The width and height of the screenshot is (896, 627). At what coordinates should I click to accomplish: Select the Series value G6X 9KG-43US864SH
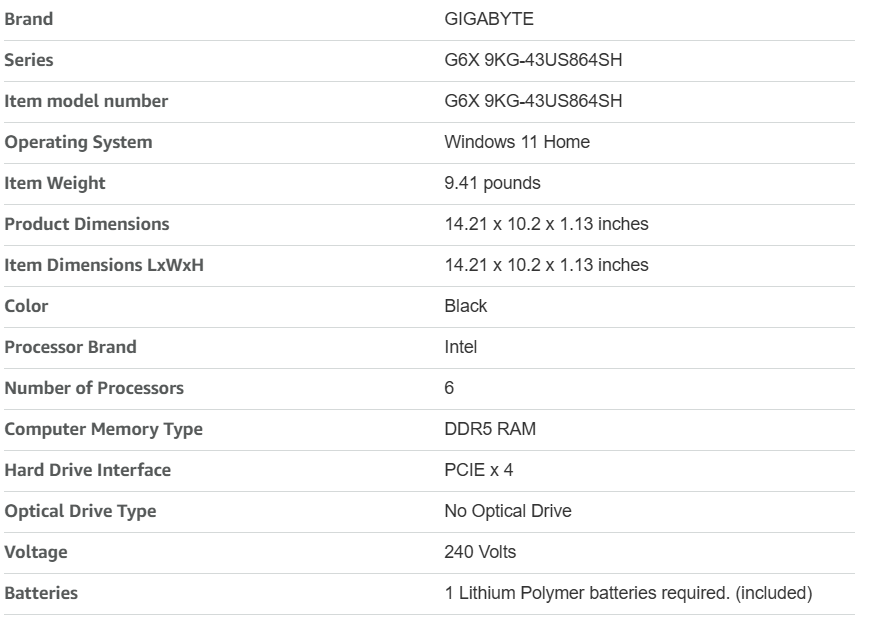533,60
